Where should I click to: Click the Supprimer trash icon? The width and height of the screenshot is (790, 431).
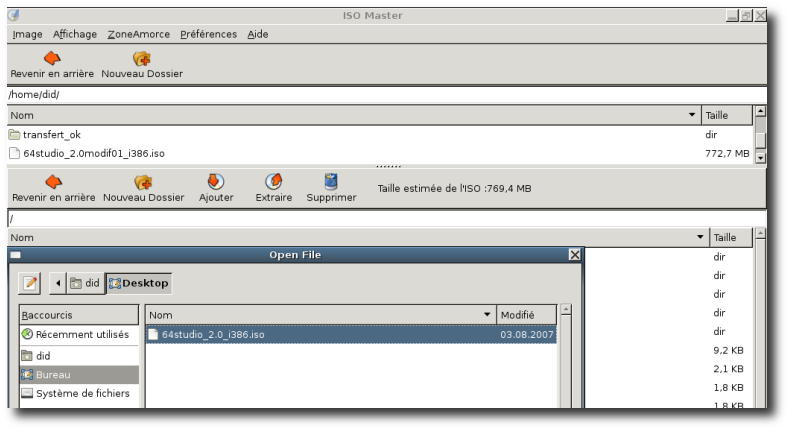(331, 181)
